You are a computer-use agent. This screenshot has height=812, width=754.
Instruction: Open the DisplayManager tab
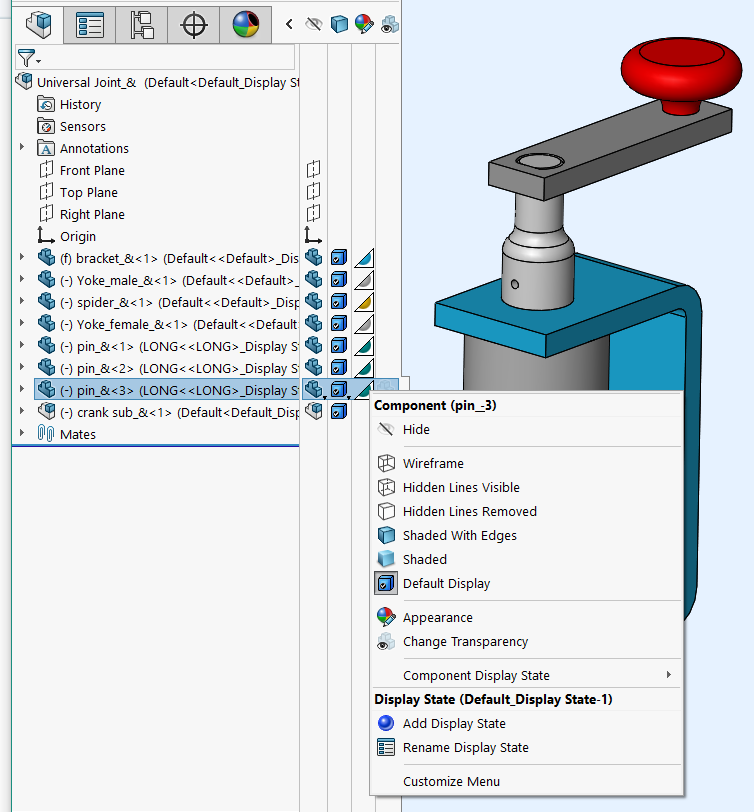[245, 24]
